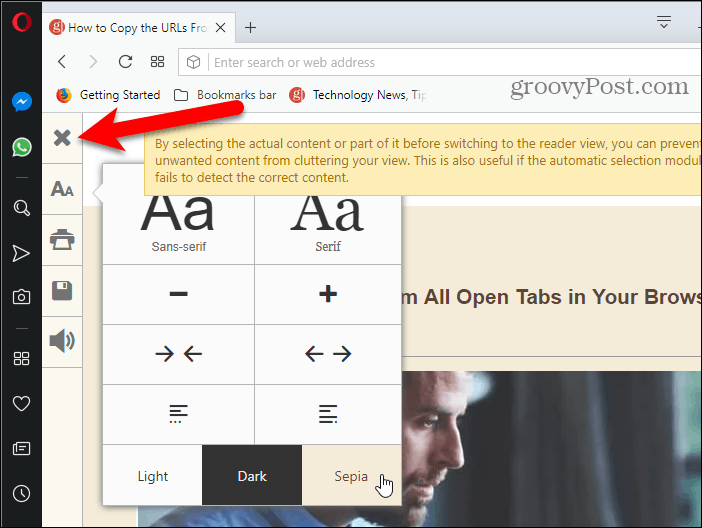Select the Sepia color theme

[351, 476]
